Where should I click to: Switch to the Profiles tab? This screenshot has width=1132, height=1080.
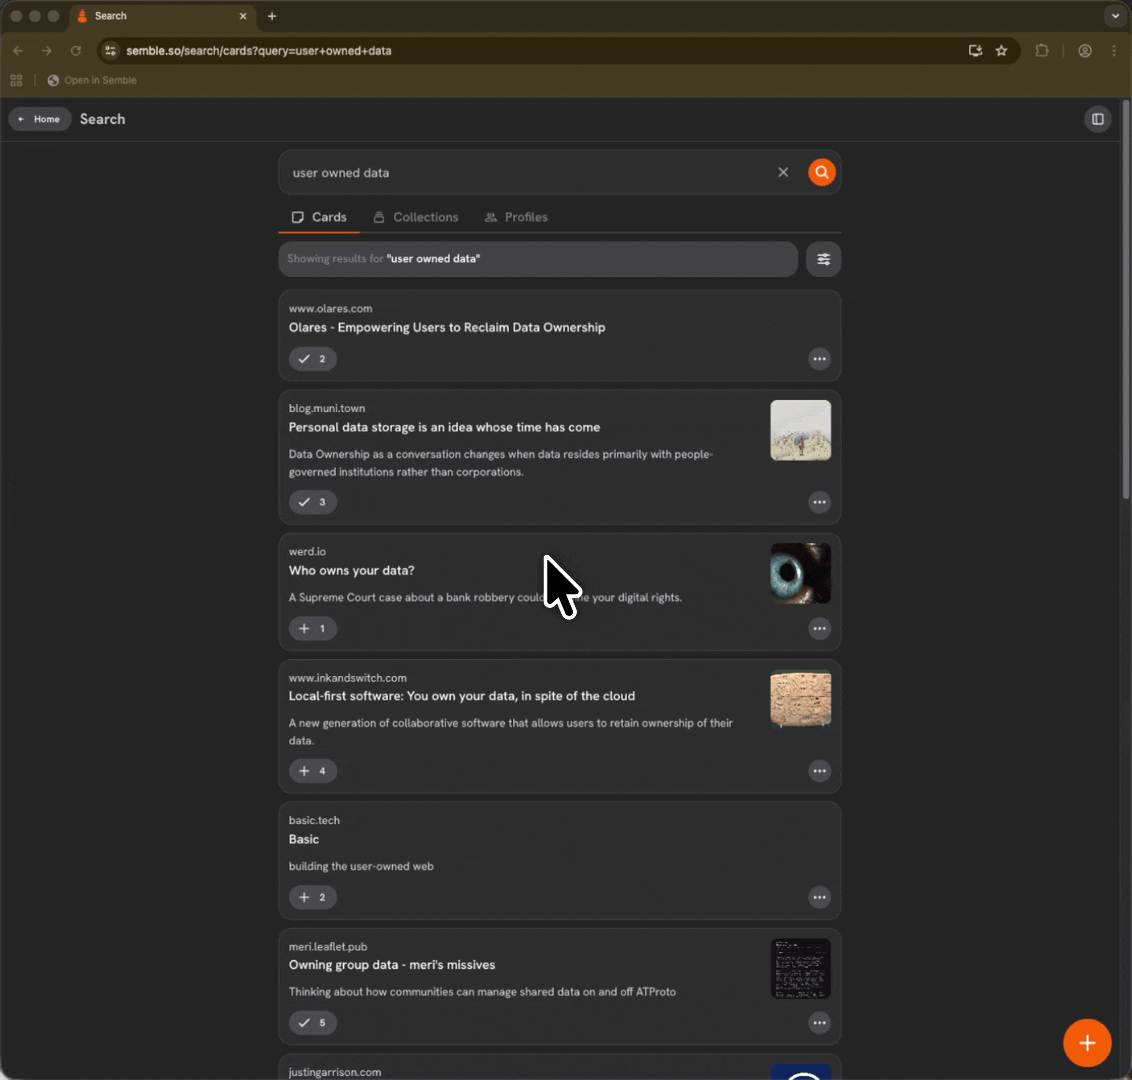point(516,217)
